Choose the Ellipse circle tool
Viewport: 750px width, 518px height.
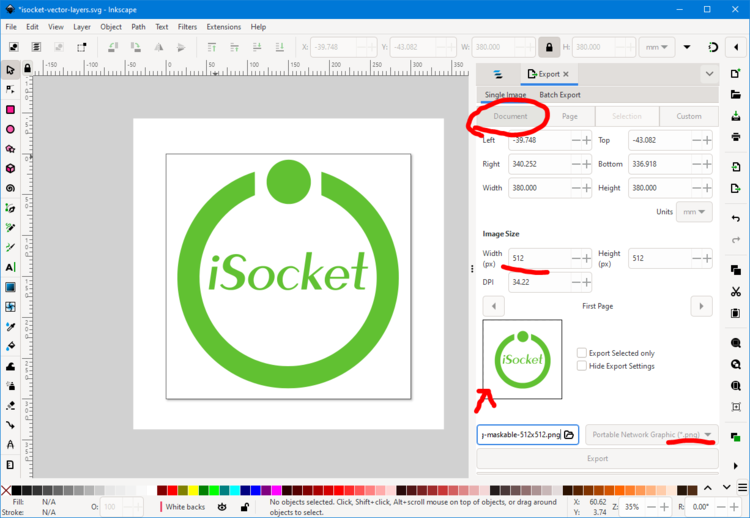(x=10, y=129)
